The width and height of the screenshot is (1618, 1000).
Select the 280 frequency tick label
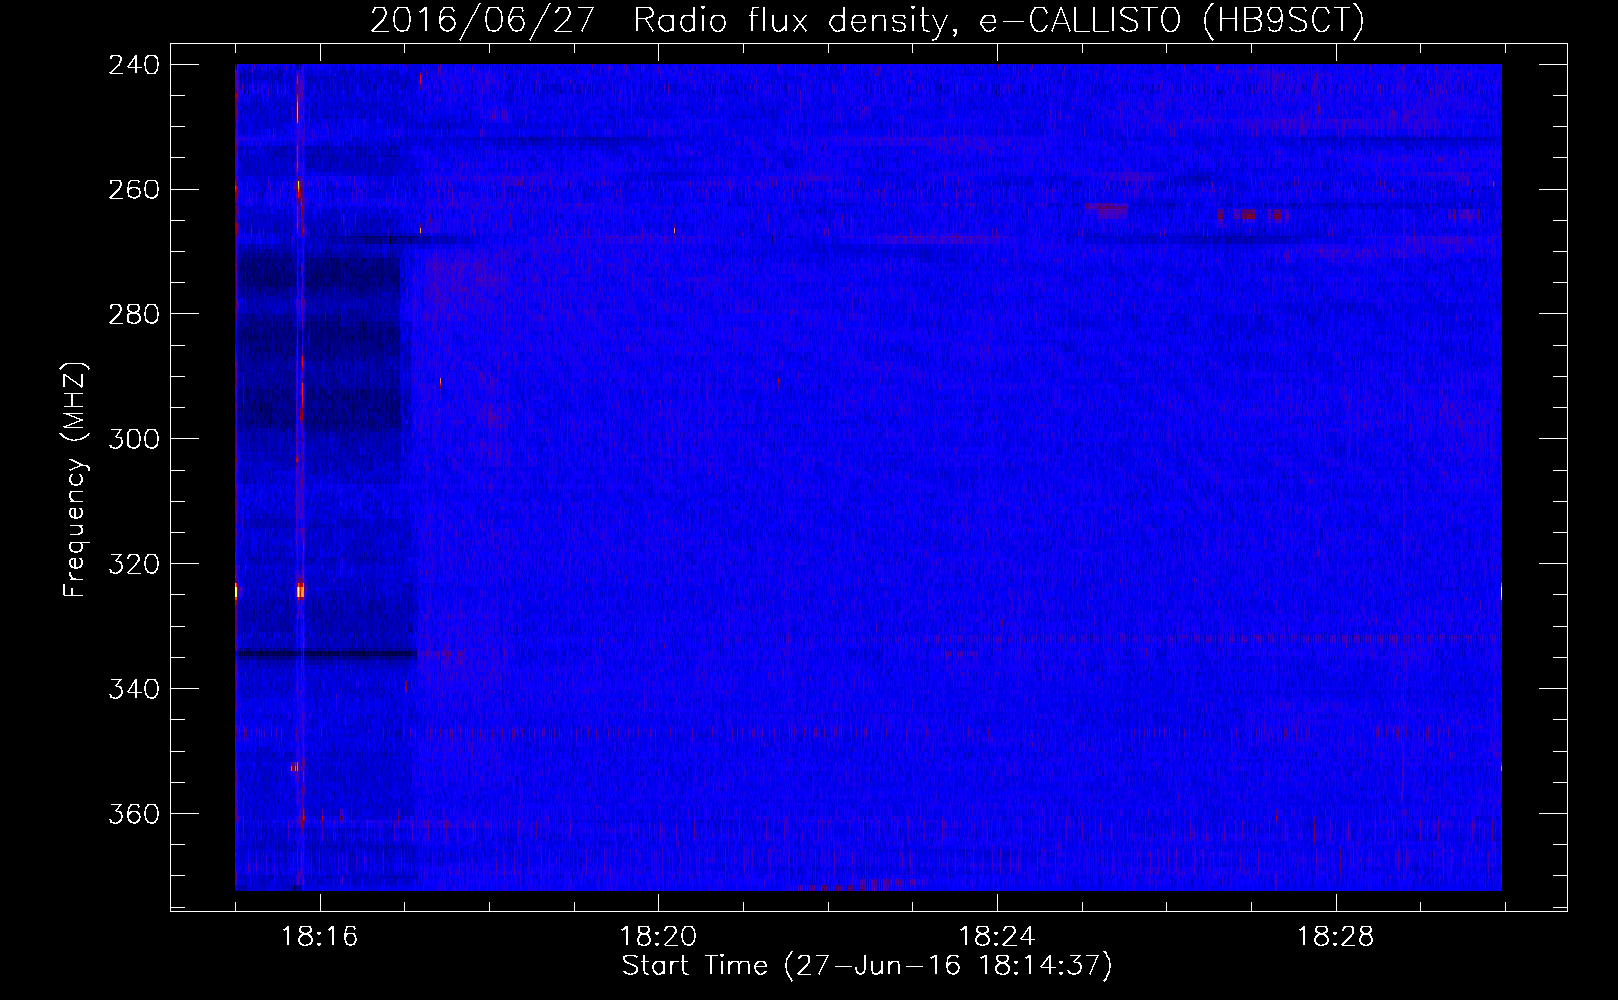(134, 315)
